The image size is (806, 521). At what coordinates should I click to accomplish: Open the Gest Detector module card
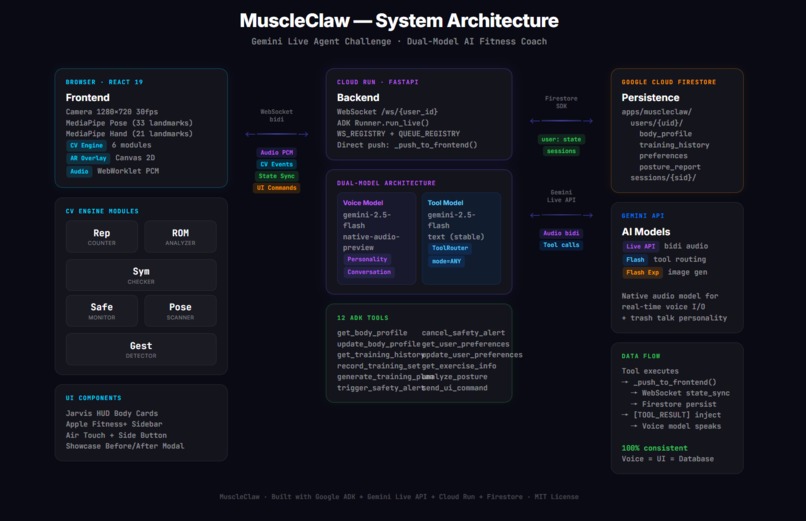pos(141,349)
